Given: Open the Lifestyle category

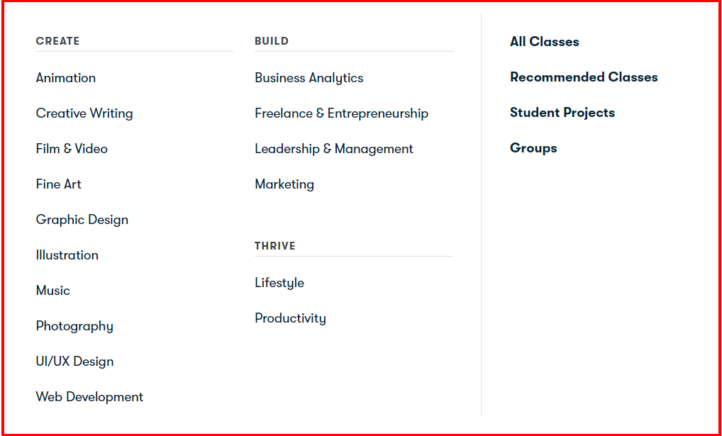Looking at the screenshot, I should pyautogui.click(x=279, y=283).
